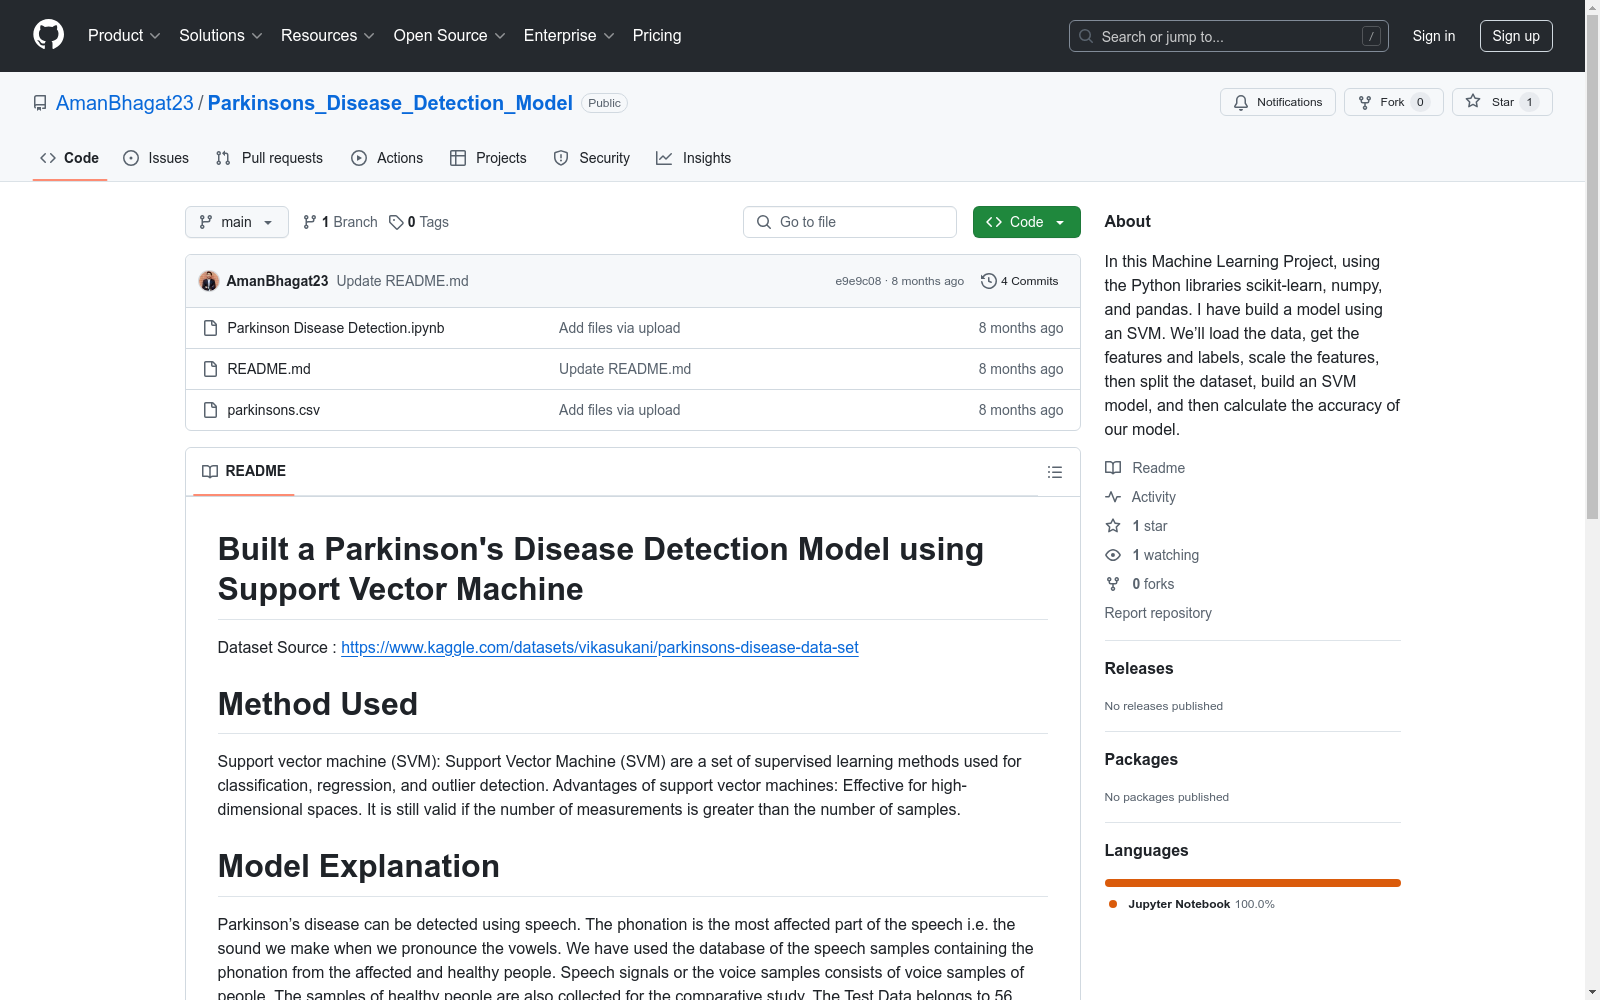The image size is (1600, 1000).
Task: Click the fork icon next to 0 forks
Action: 1113,584
